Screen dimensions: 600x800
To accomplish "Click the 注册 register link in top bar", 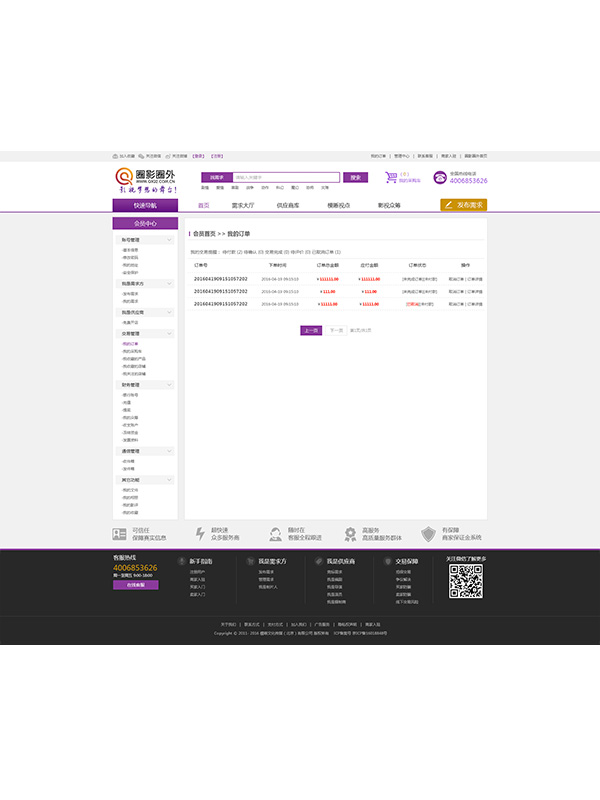I will click(217, 156).
